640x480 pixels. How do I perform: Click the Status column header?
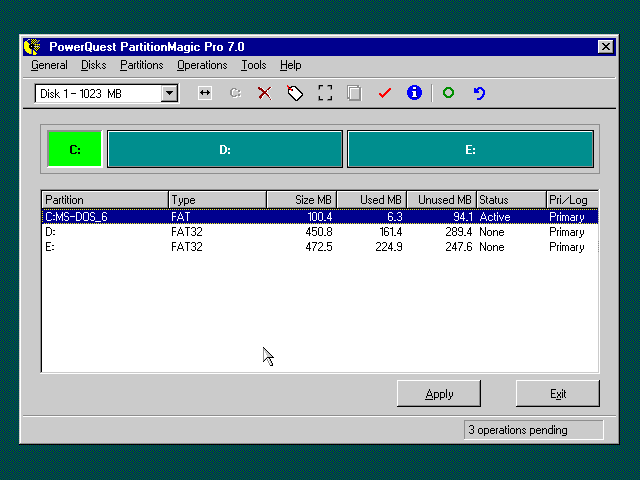511,200
